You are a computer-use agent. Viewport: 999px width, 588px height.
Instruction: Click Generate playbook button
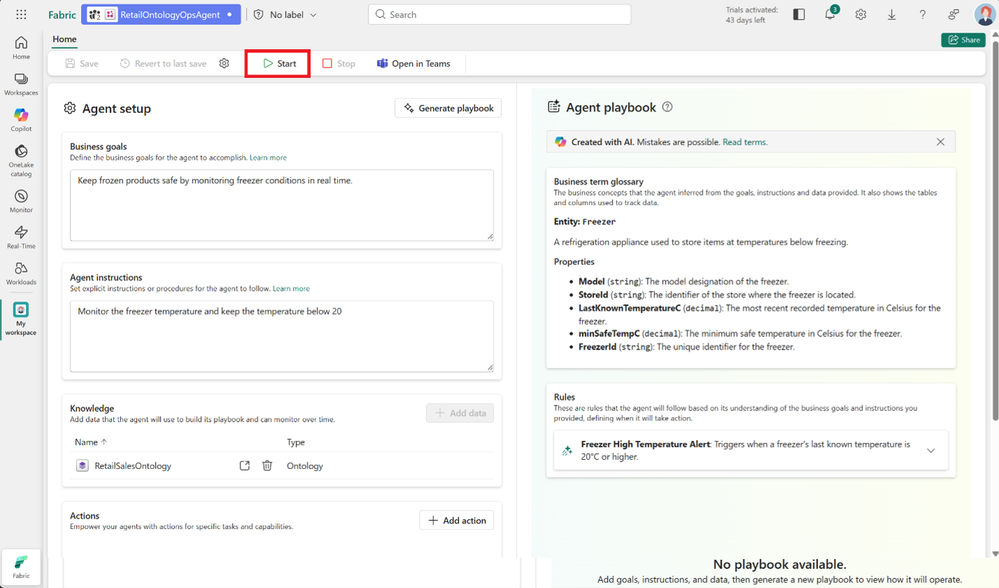[449, 108]
